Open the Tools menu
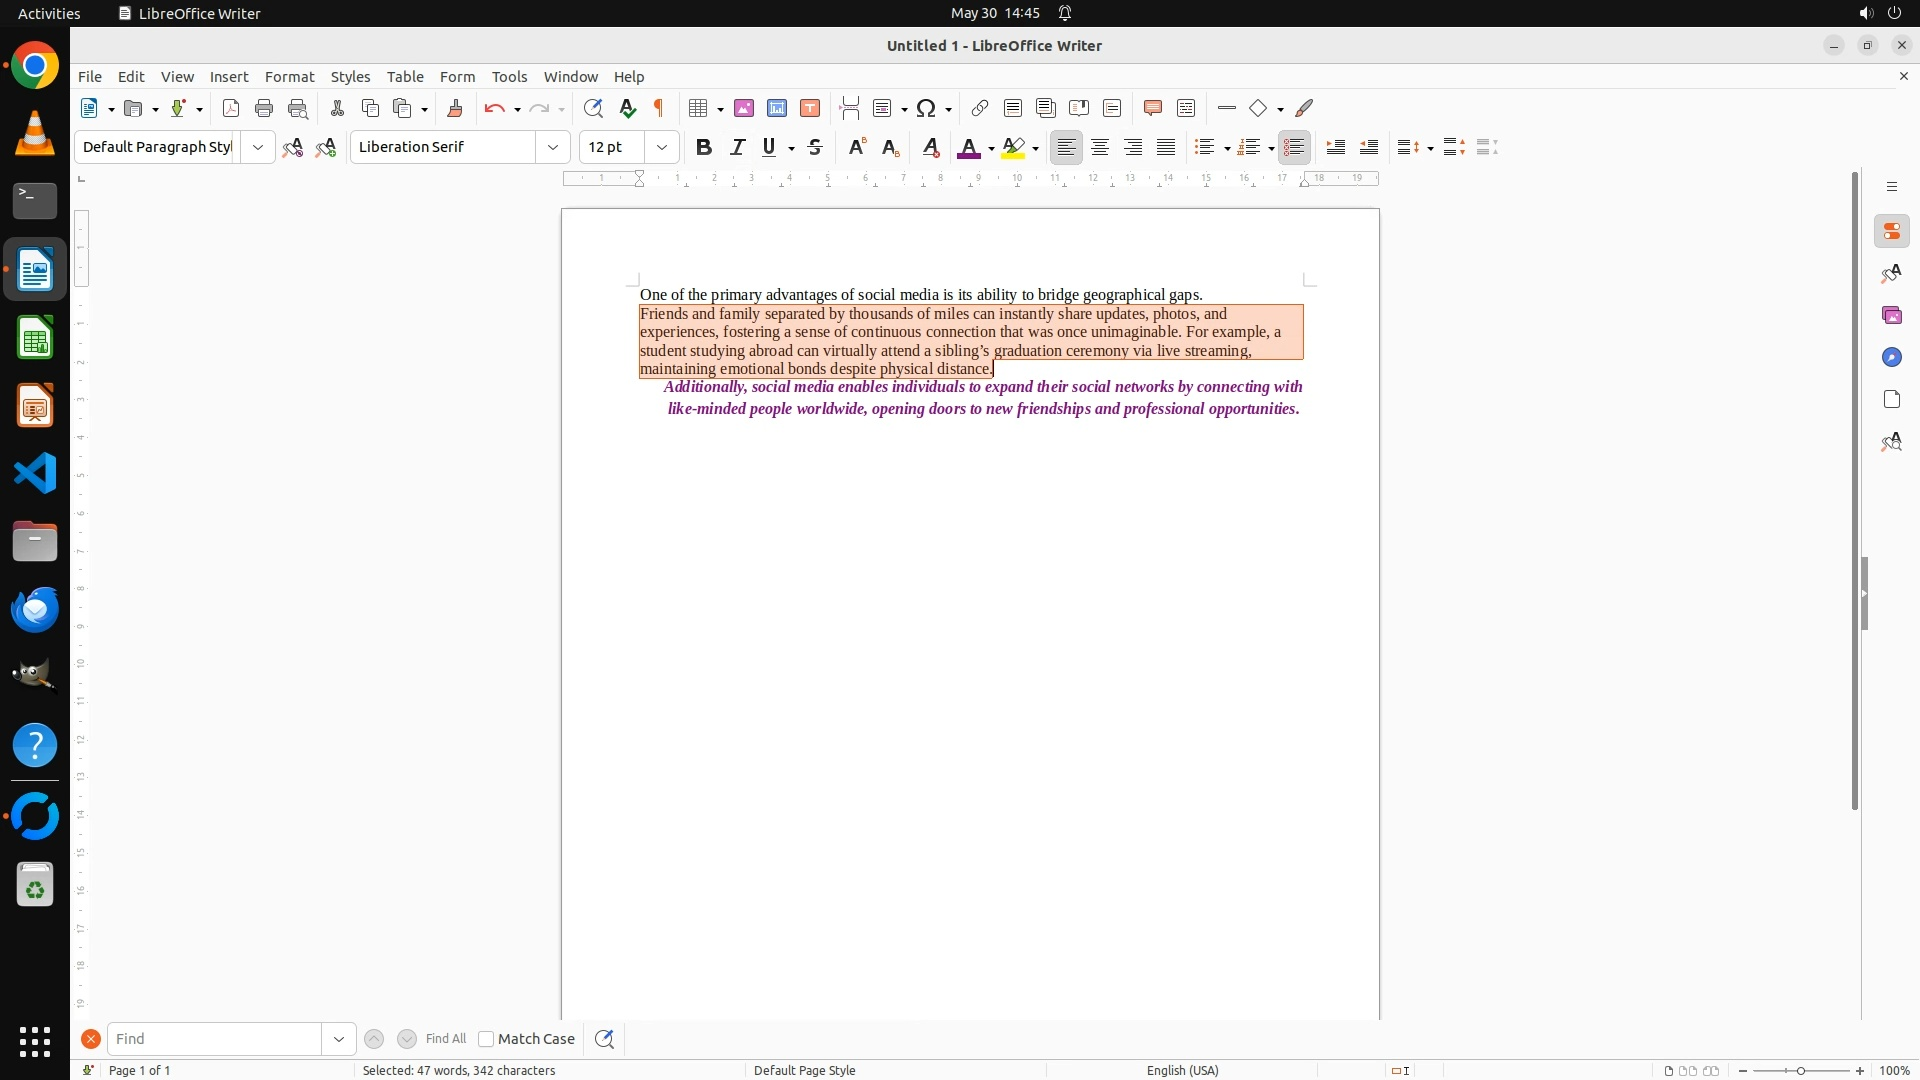Image resolution: width=1920 pixels, height=1080 pixels. [509, 77]
